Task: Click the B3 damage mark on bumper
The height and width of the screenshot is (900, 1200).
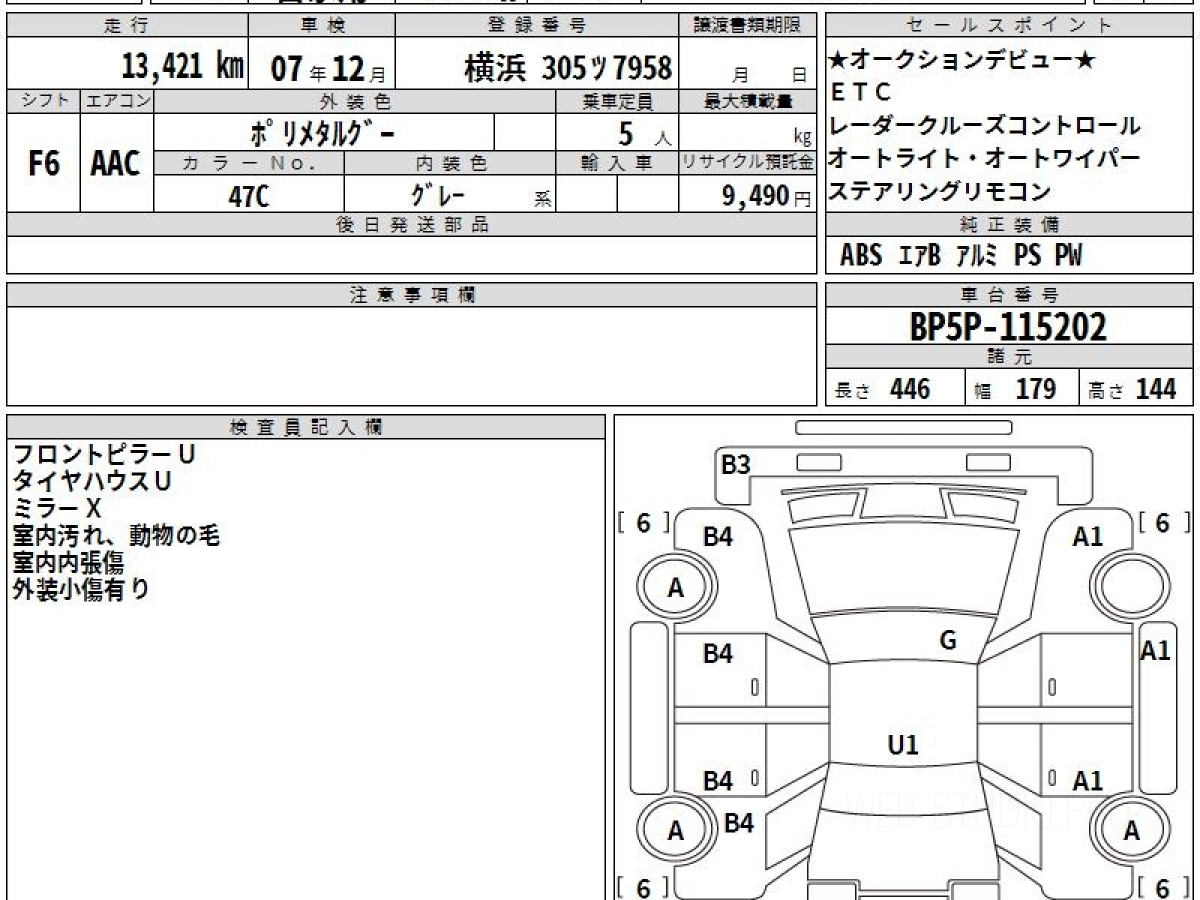Action: [x=736, y=465]
